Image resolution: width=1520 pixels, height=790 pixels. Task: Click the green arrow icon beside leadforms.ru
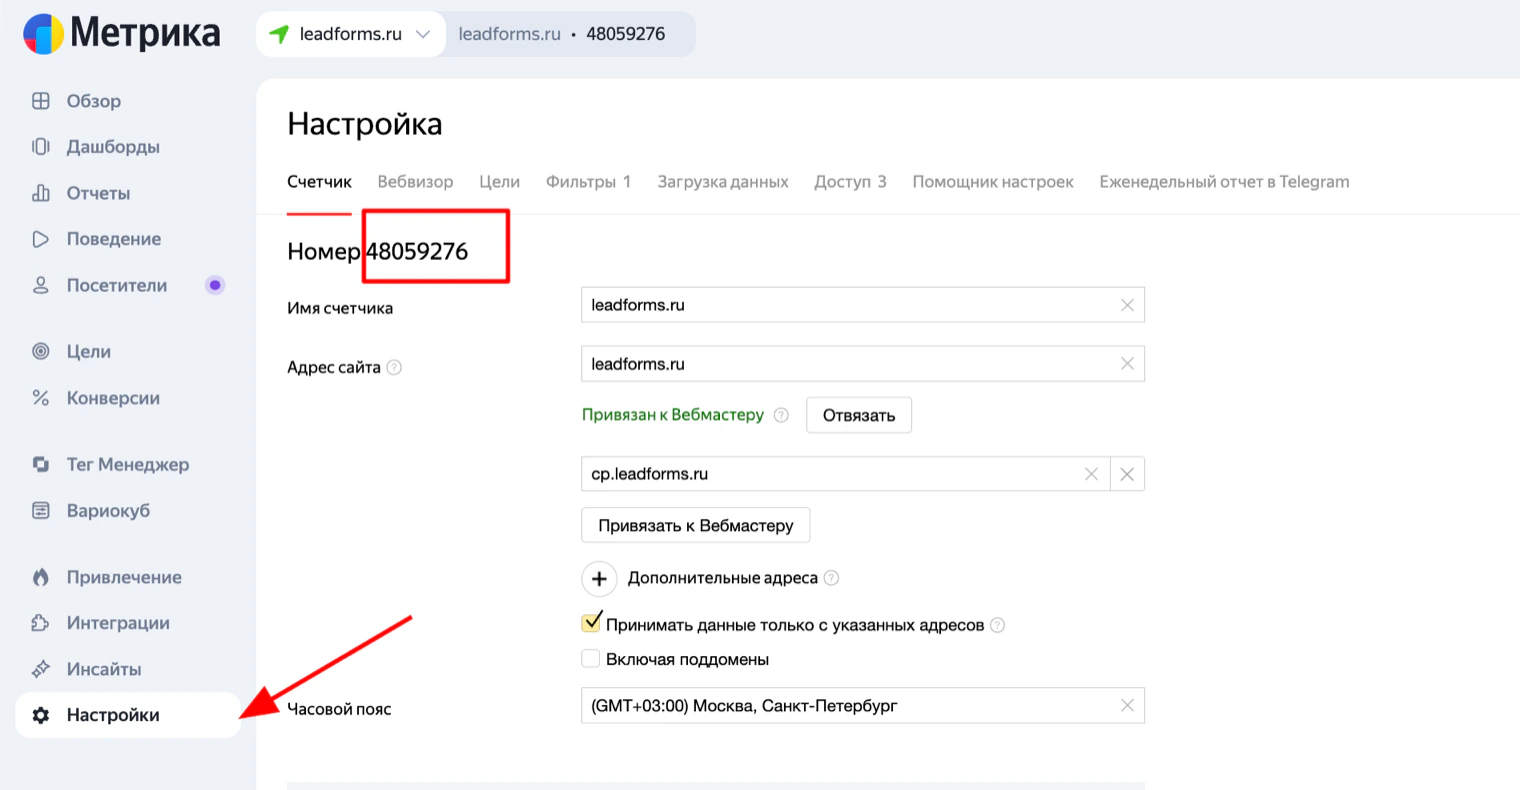pos(279,34)
